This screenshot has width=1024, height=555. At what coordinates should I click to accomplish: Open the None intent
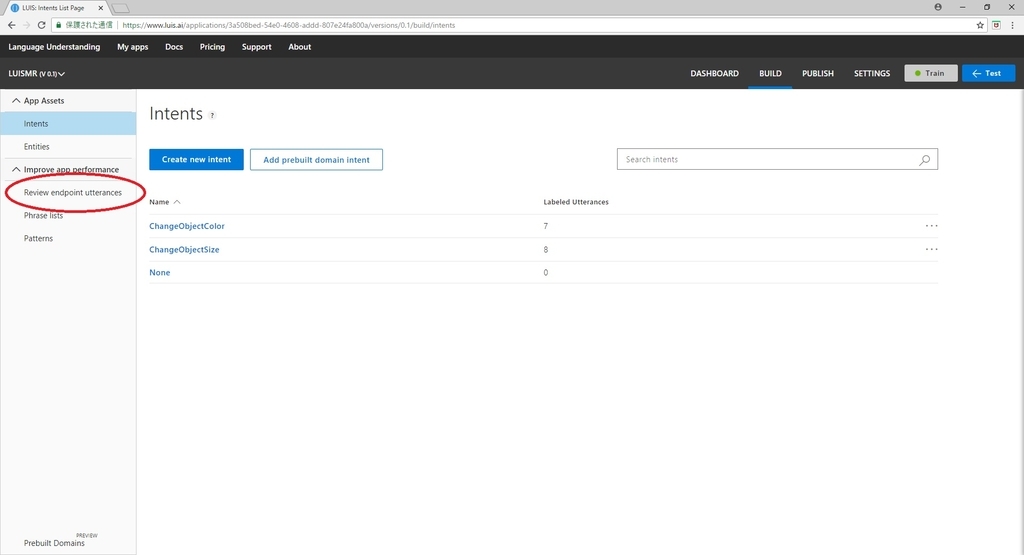[159, 272]
